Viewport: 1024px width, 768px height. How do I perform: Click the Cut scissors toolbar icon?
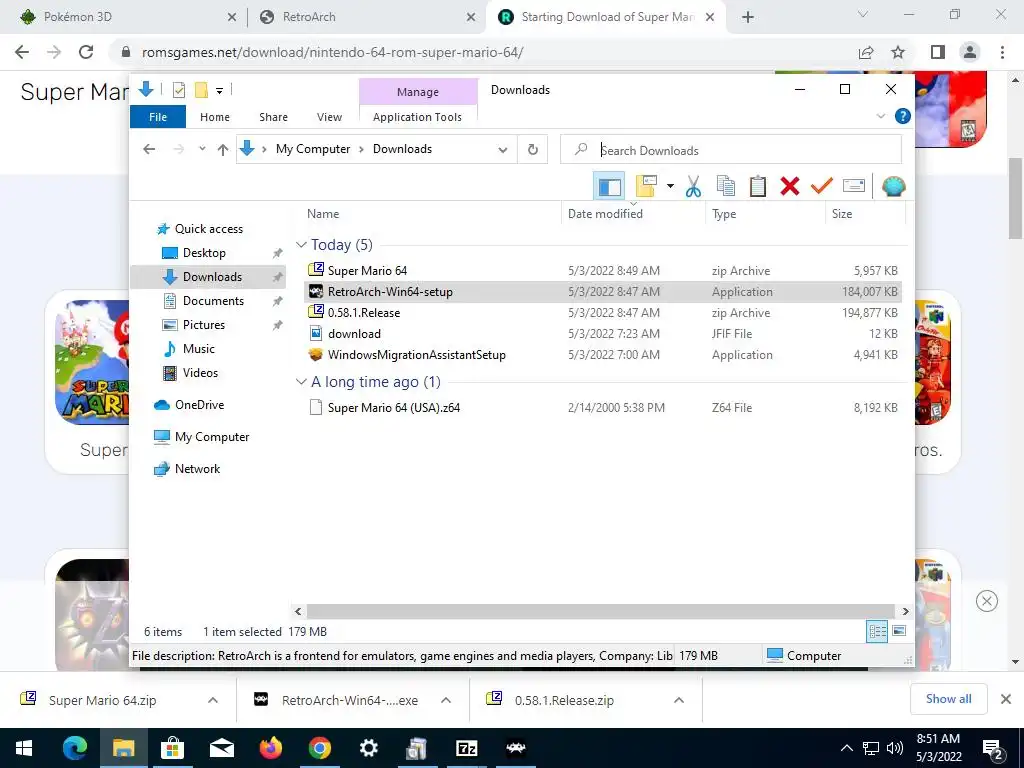[x=693, y=187]
